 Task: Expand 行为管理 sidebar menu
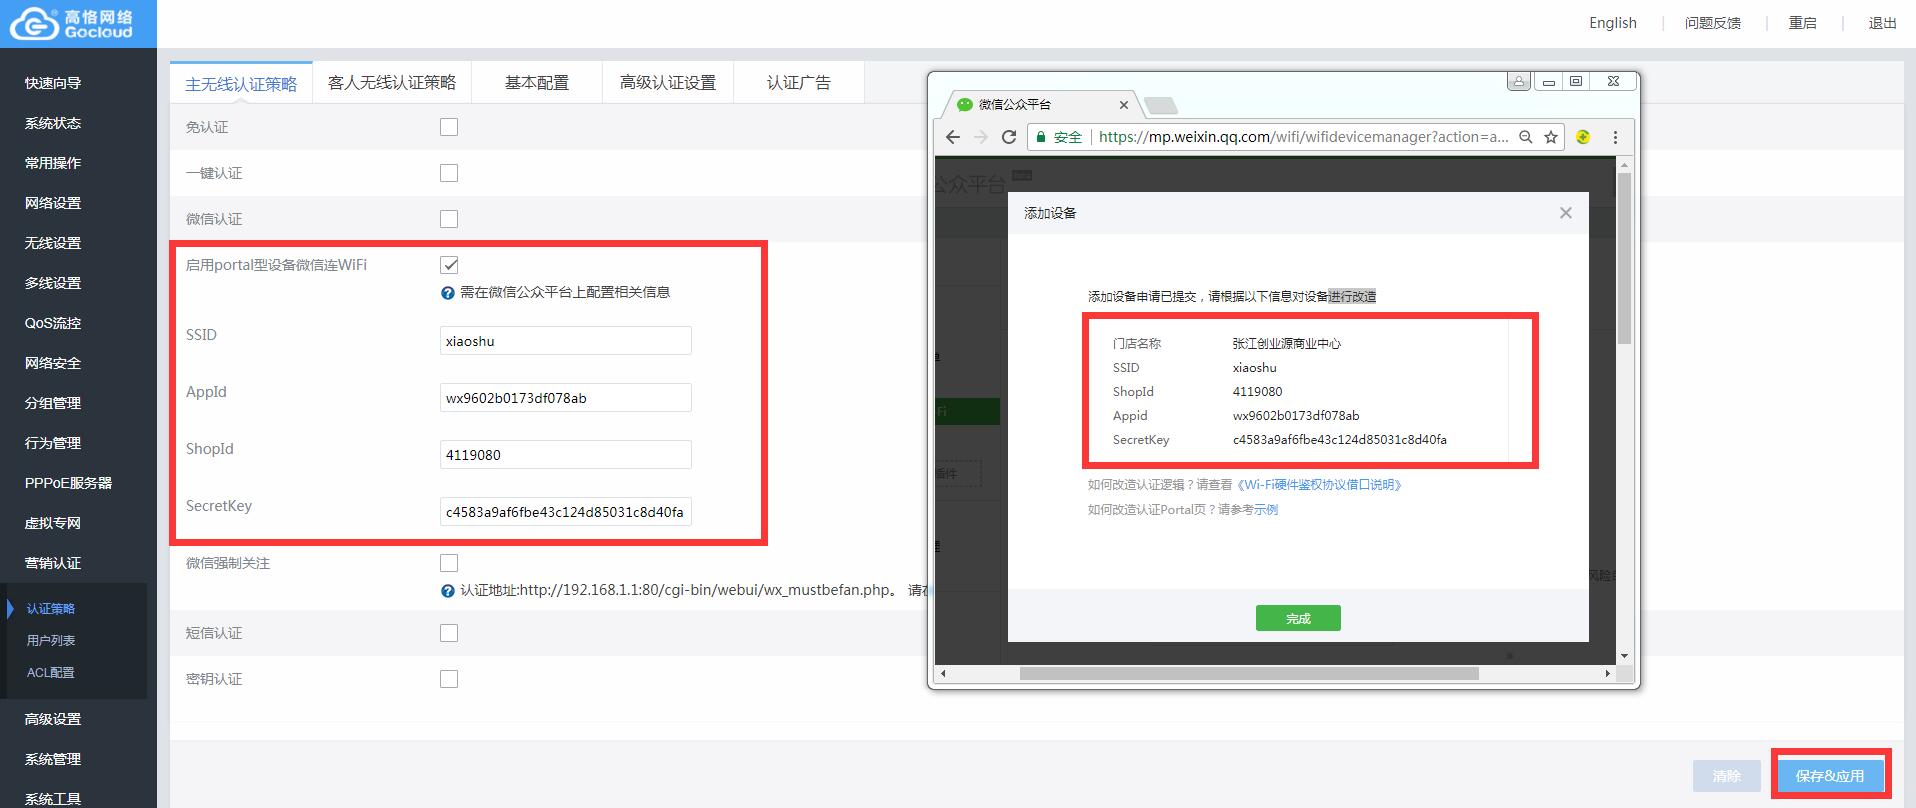[x=53, y=443]
